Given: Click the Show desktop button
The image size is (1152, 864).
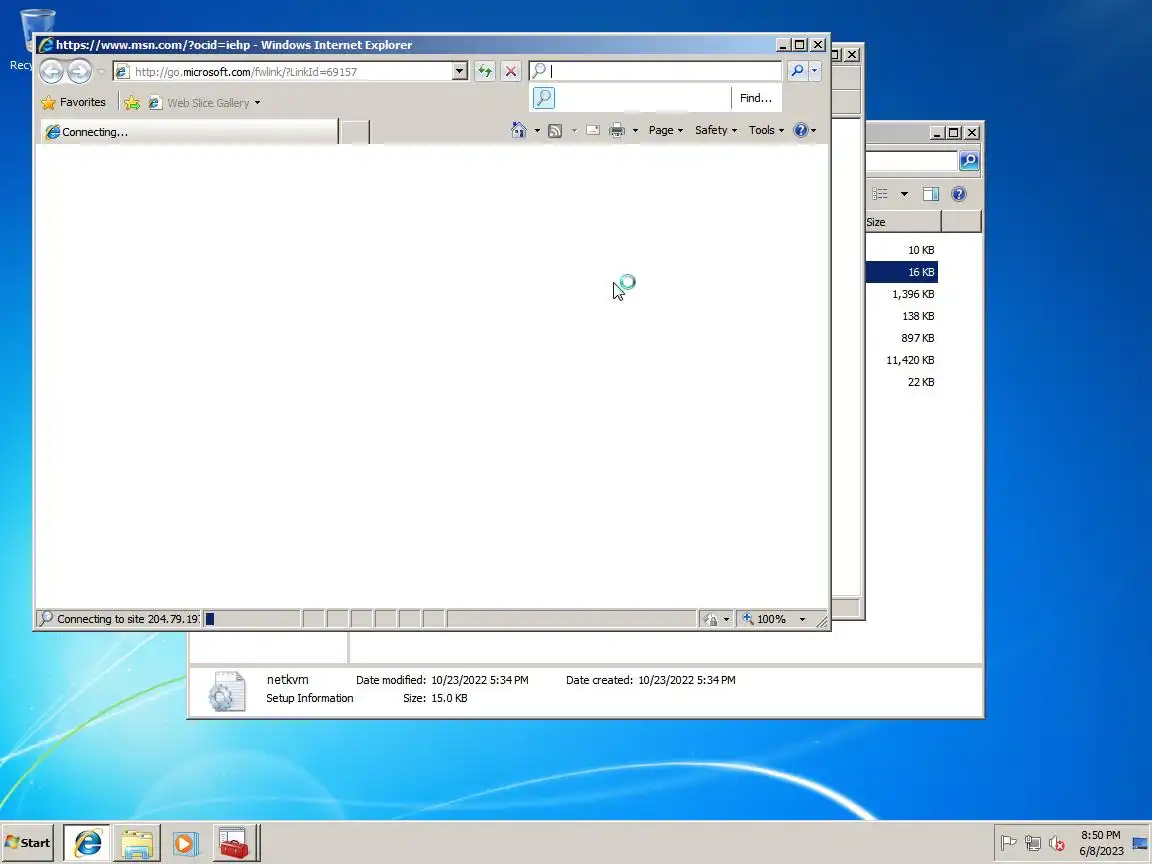Looking at the screenshot, I should [x=1141, y=843].
